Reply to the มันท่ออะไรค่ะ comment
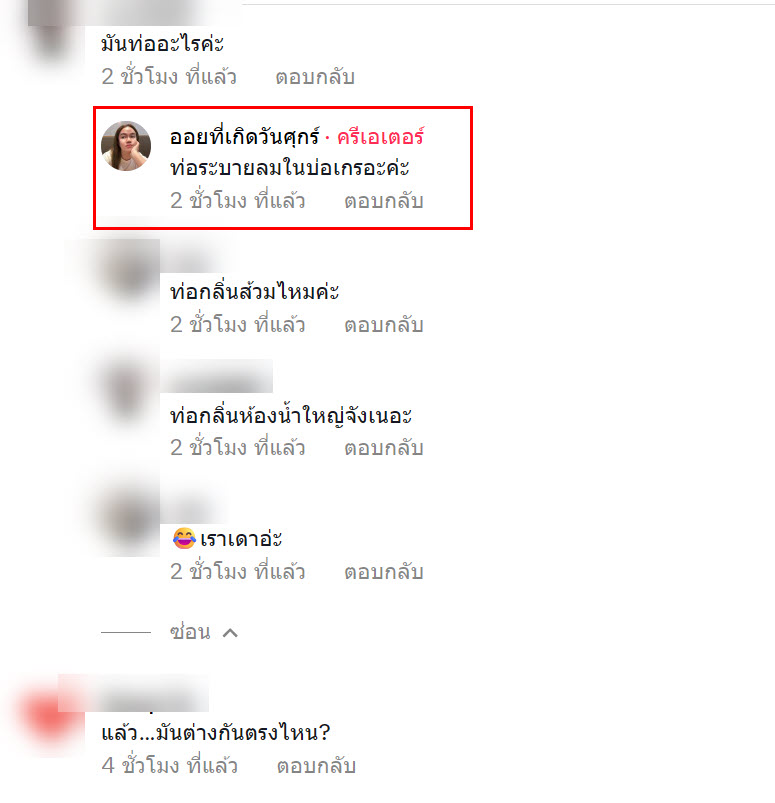 click(x=315, y=77)
